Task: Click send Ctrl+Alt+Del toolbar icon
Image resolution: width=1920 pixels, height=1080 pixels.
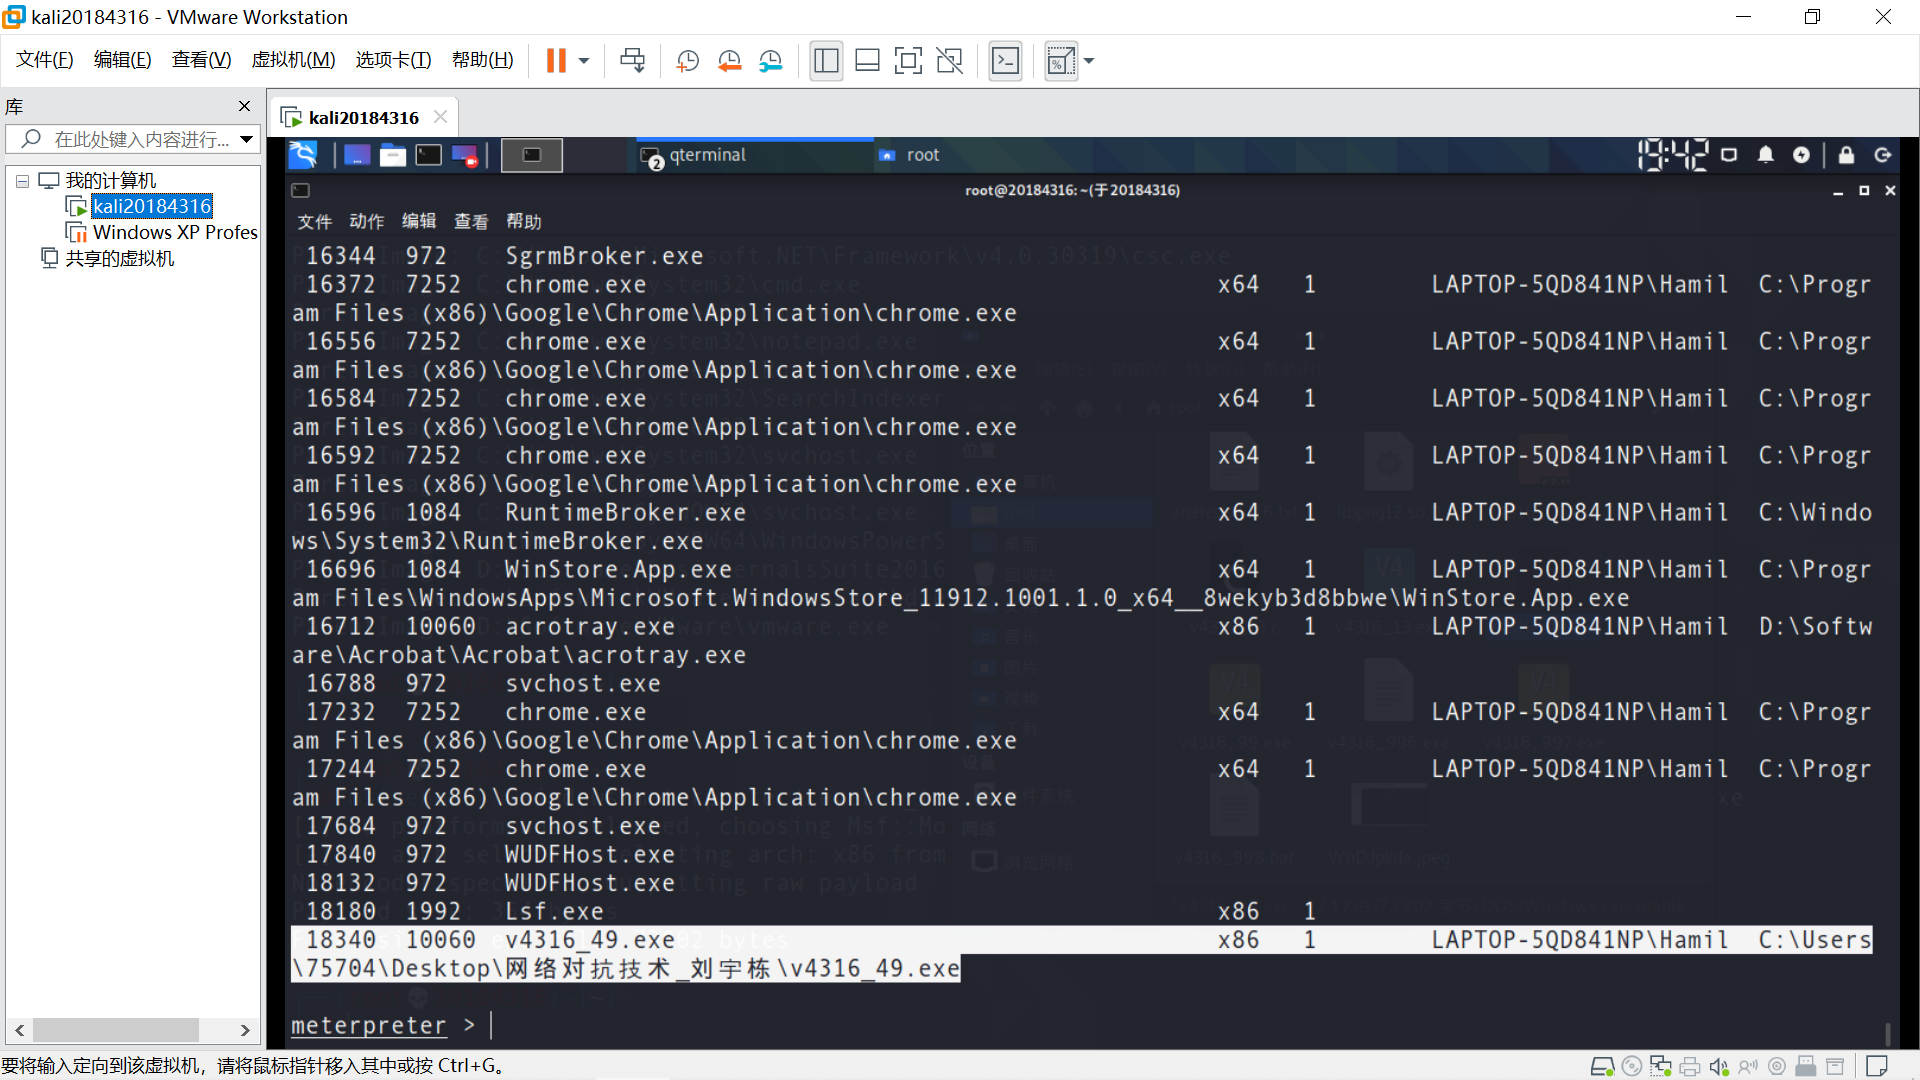Action: coord(632,61)
